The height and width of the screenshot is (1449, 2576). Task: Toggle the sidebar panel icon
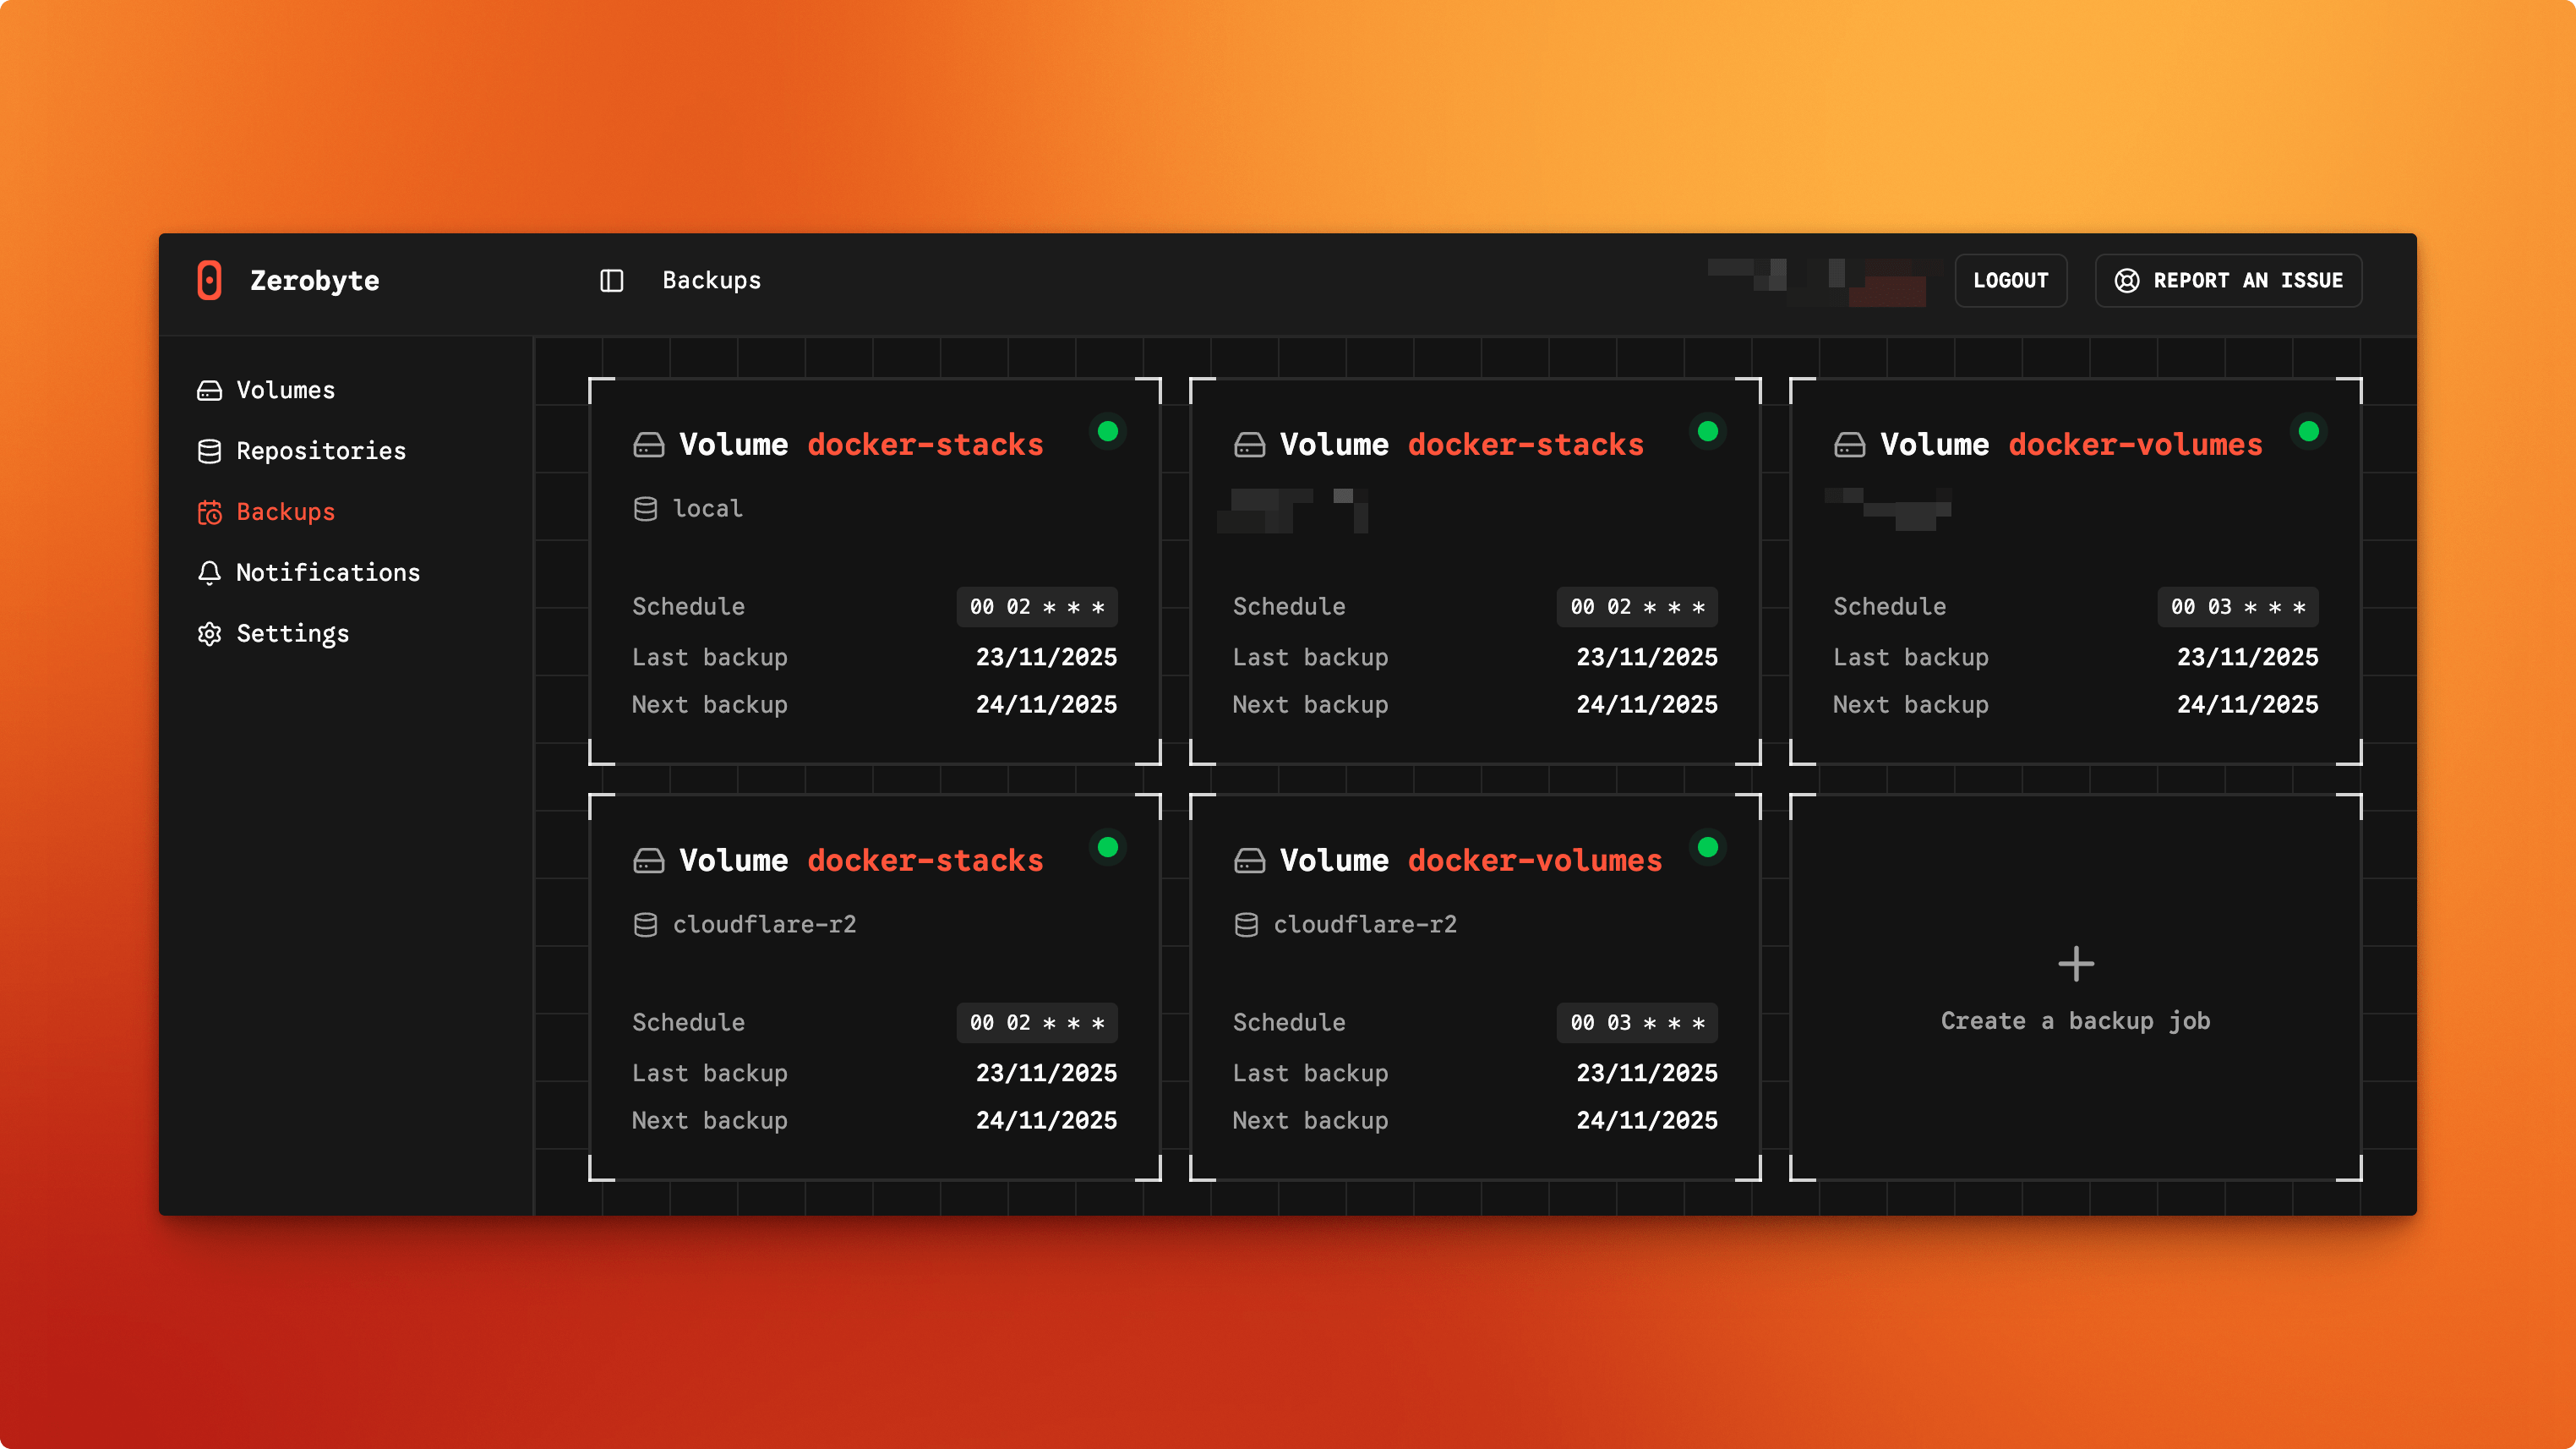pos(611,280)
